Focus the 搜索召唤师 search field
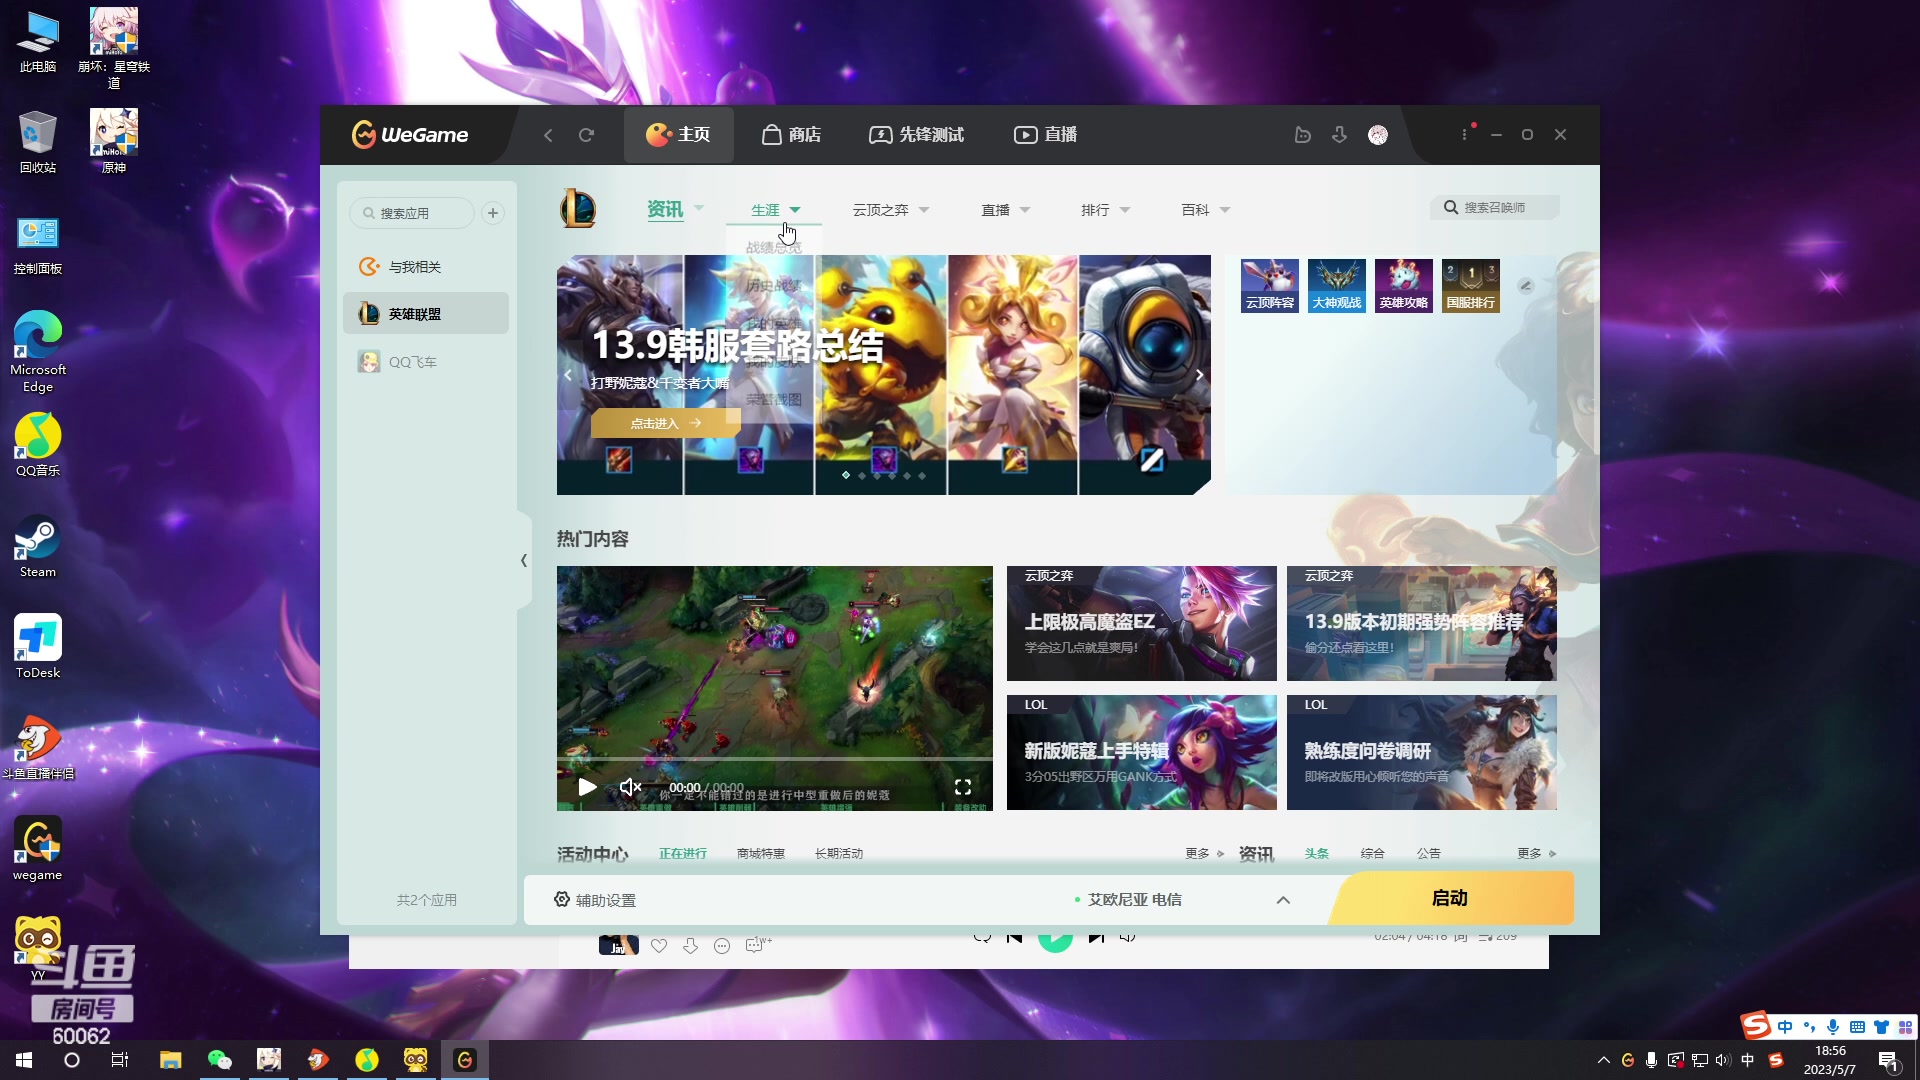Screen dimensions: 1920x1080 (x=1494, y=207)
